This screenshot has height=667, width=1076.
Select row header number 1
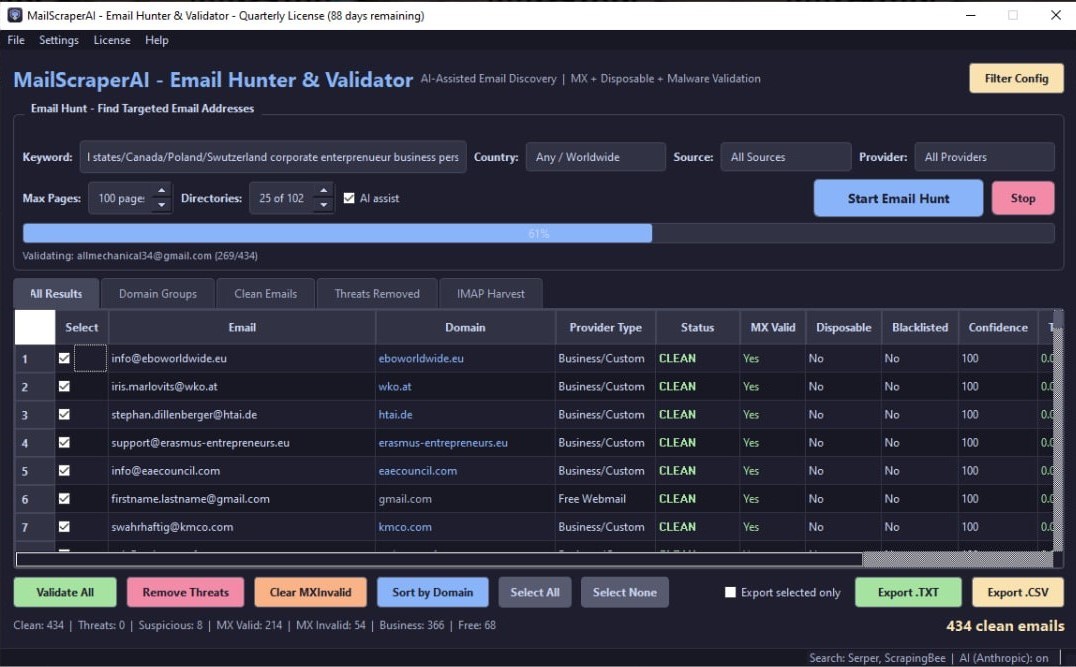(x=35, y=358)
